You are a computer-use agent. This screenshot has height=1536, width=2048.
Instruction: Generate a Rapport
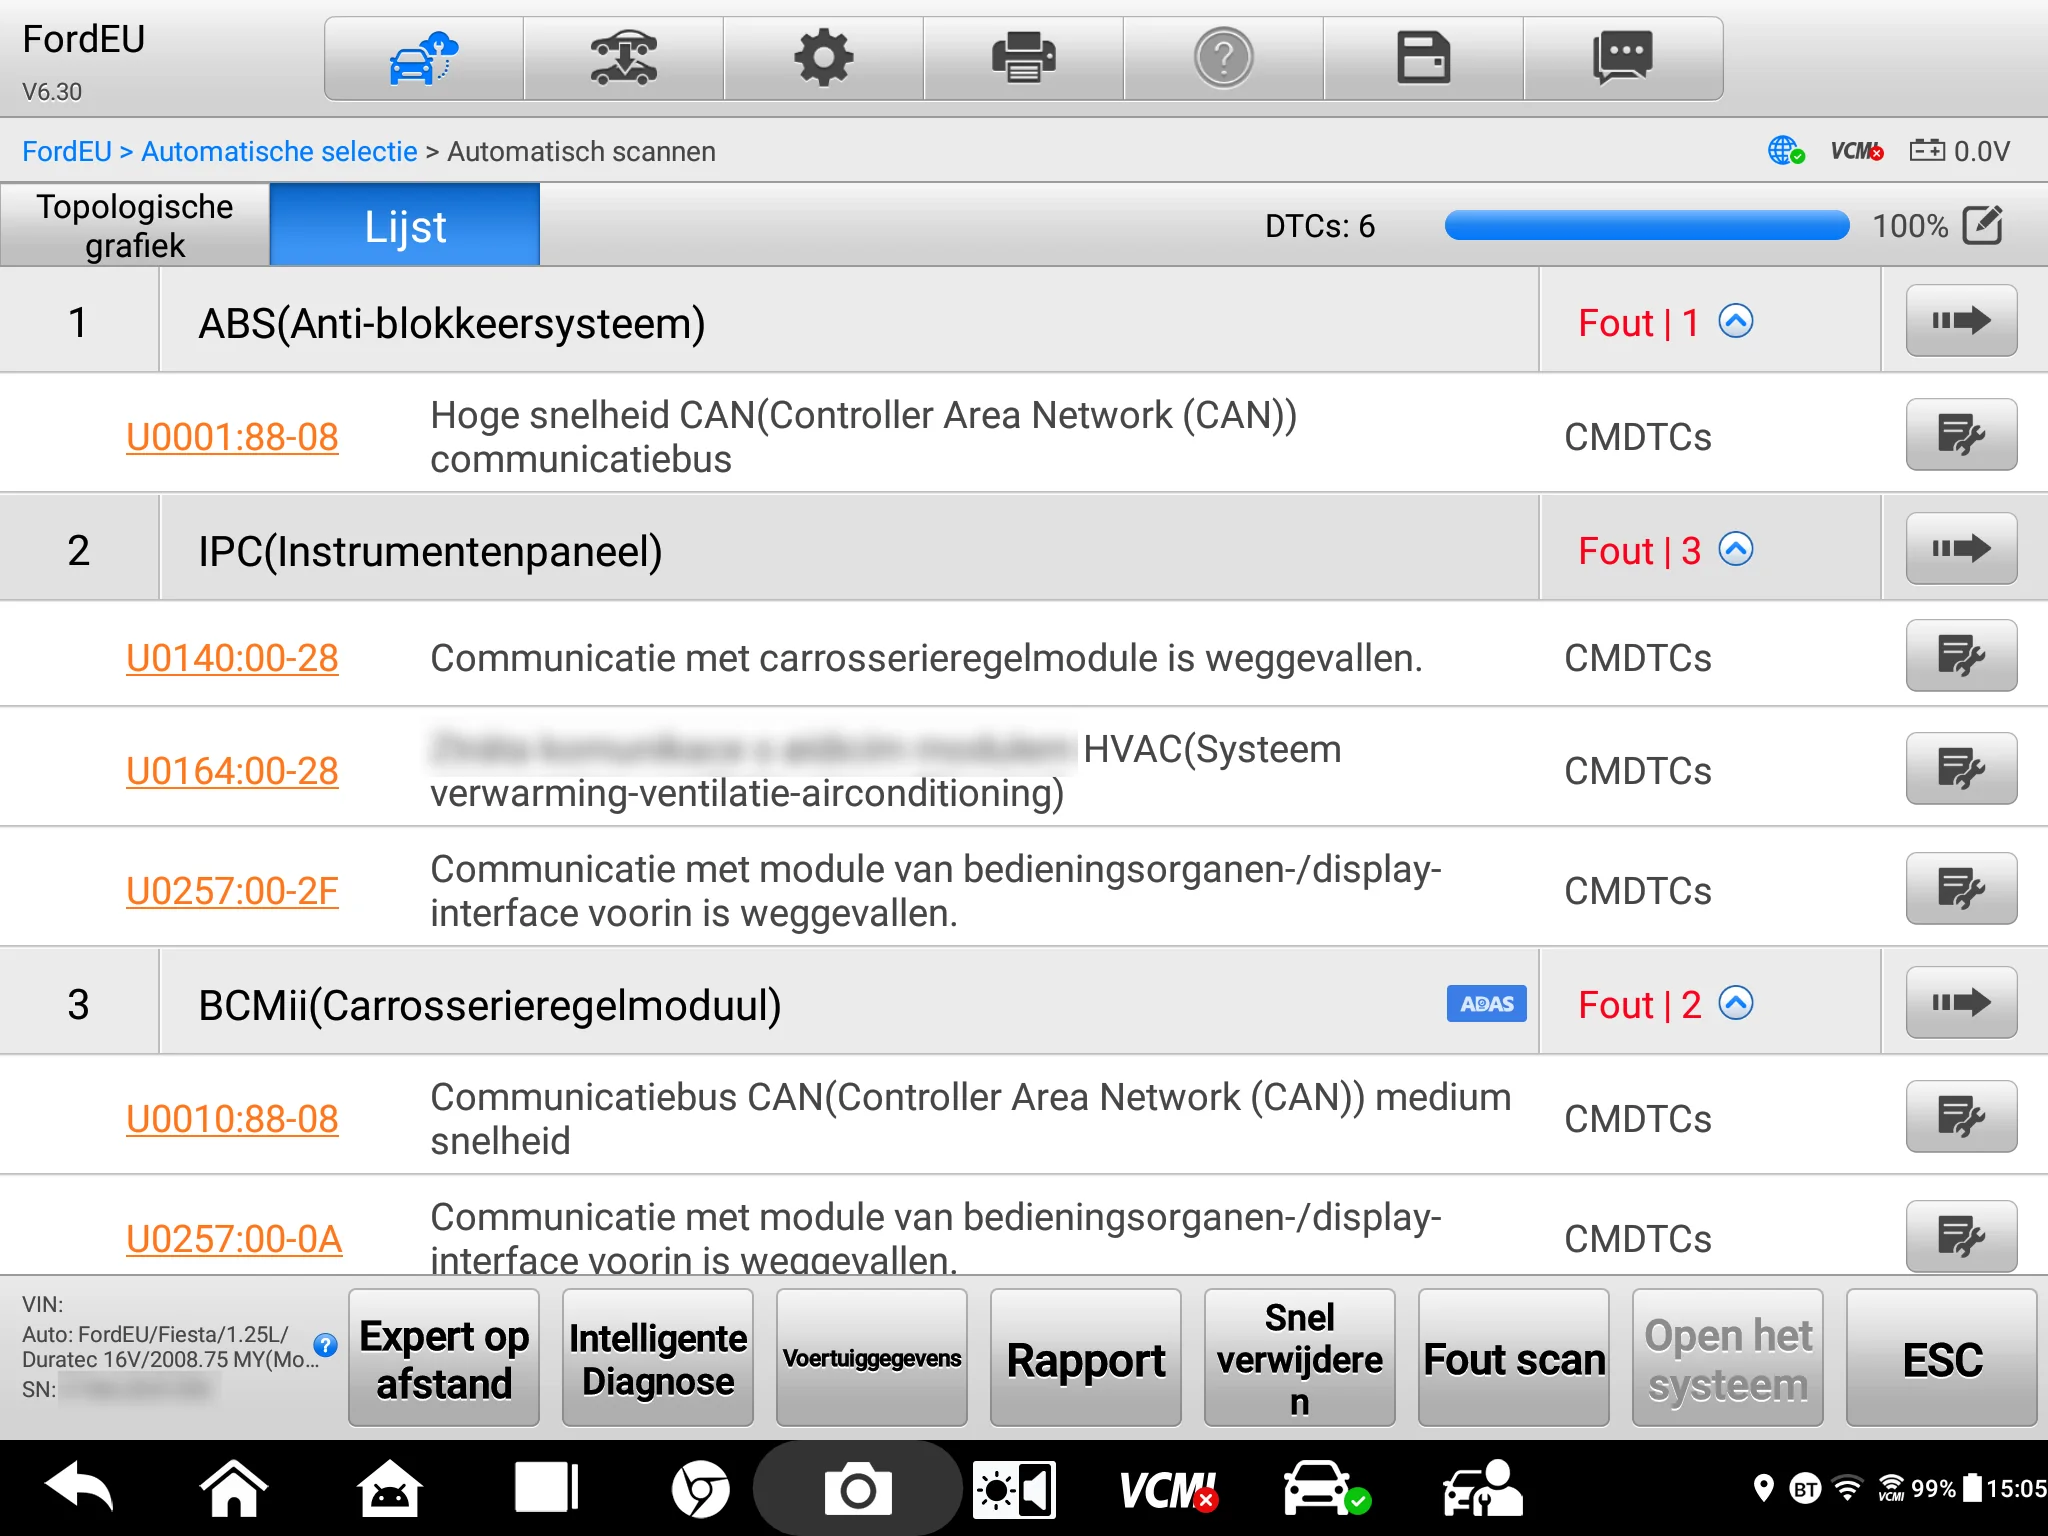pos(1086,1358)
